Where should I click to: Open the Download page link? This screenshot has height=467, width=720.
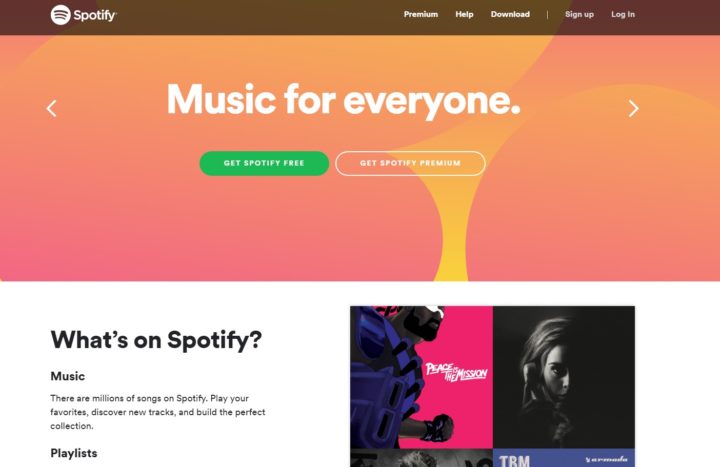point(510,14)
